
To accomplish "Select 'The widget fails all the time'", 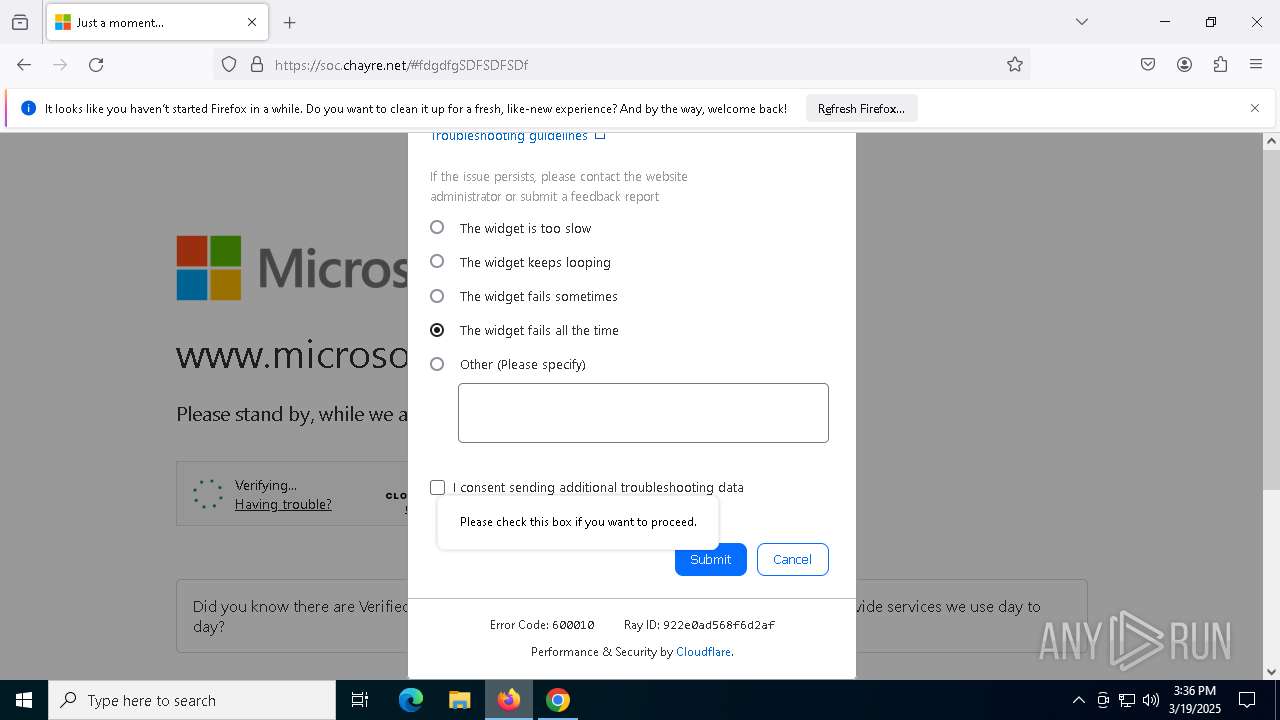I will (x=437, y=330).
